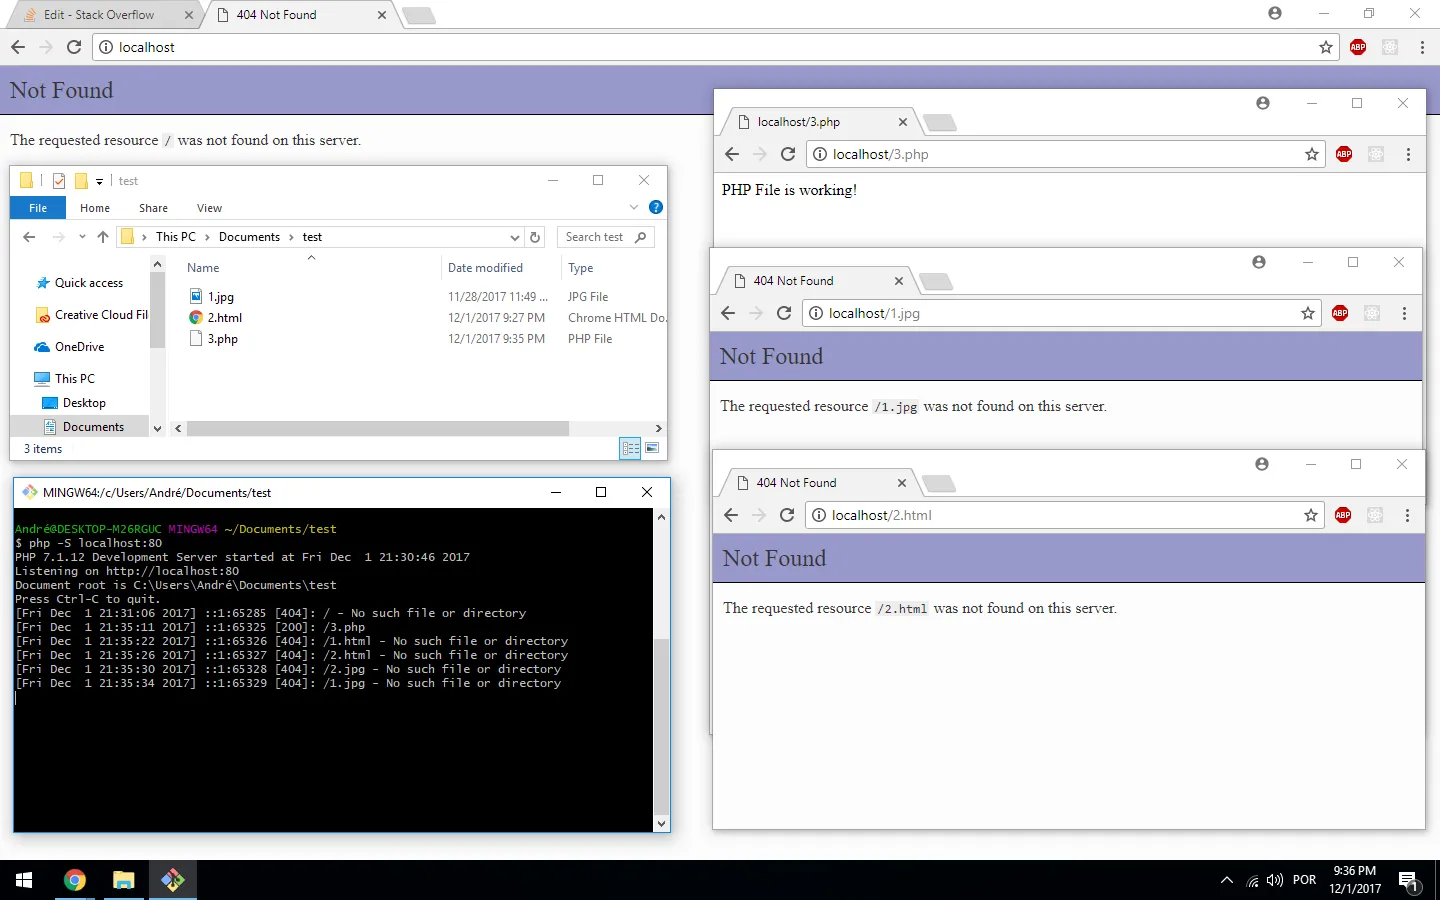Expand the File Explorer ribbon chevron
The image size is (1440, 900).
(634, 207)
